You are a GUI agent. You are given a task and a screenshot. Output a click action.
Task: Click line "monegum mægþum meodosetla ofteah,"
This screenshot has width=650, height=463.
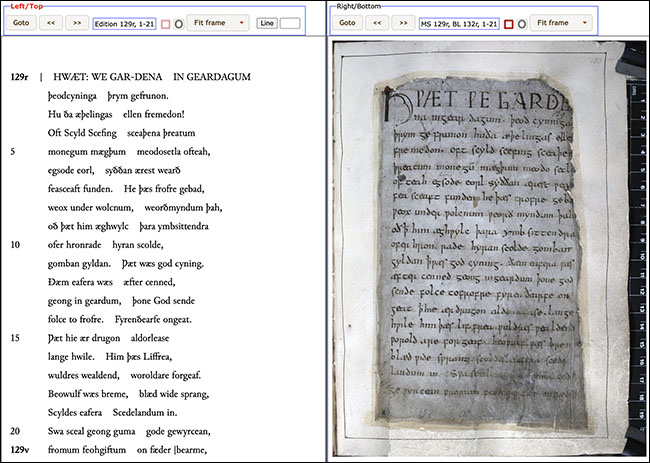tap(129, 152)
